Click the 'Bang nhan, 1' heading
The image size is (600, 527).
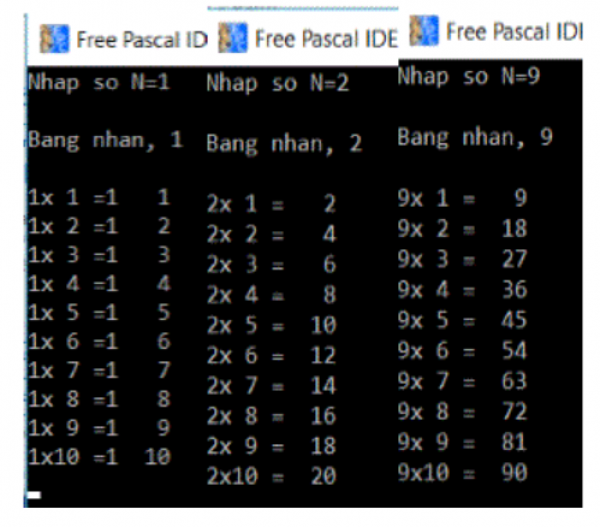106,140
